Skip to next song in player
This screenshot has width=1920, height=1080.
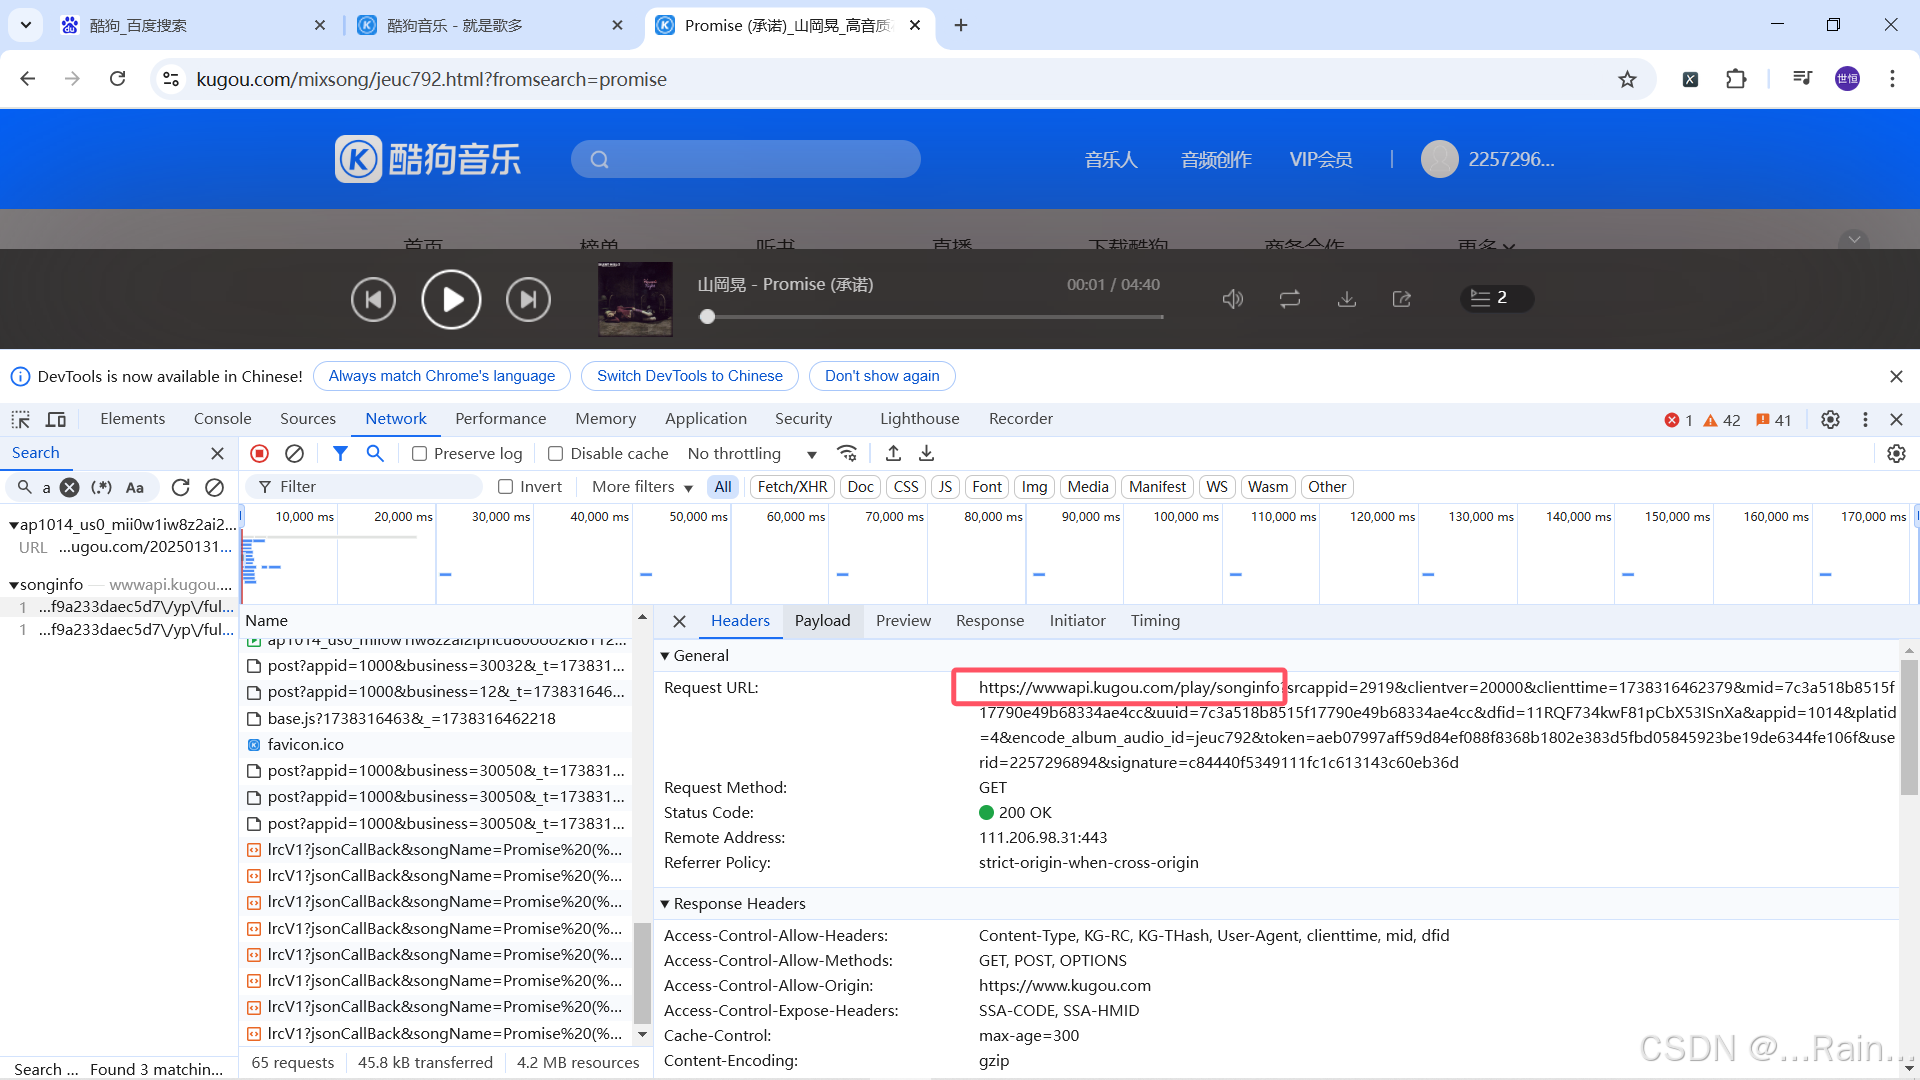click(528, 299)
